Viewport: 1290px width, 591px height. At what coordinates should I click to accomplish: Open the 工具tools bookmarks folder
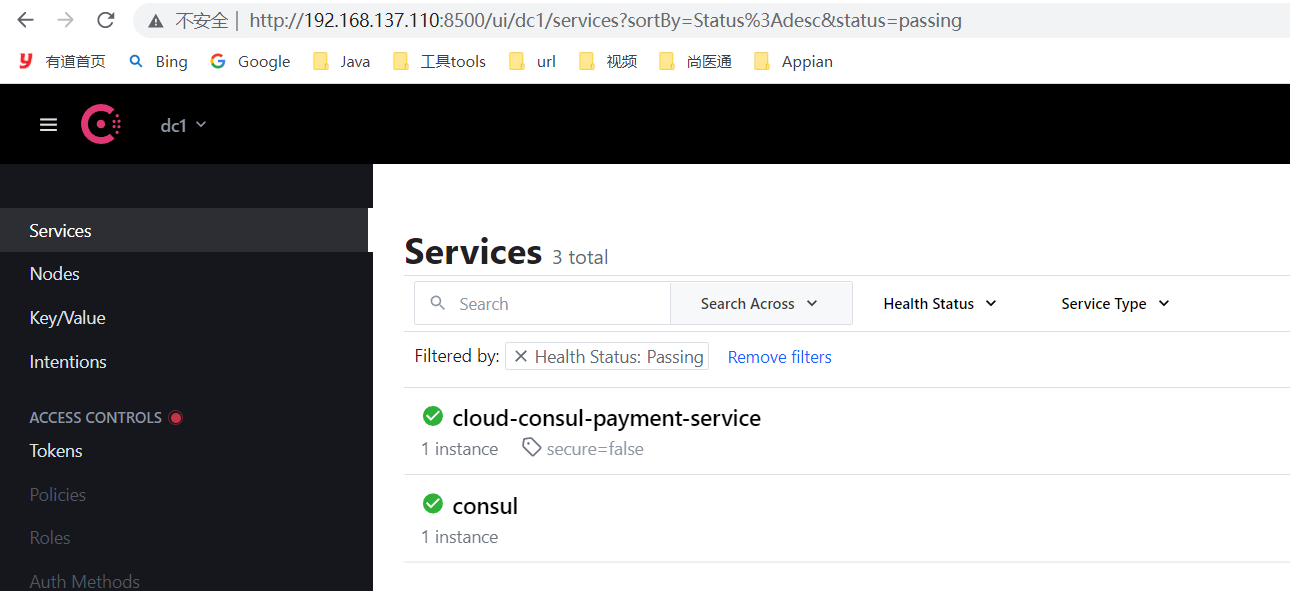(x=439, y=61)
